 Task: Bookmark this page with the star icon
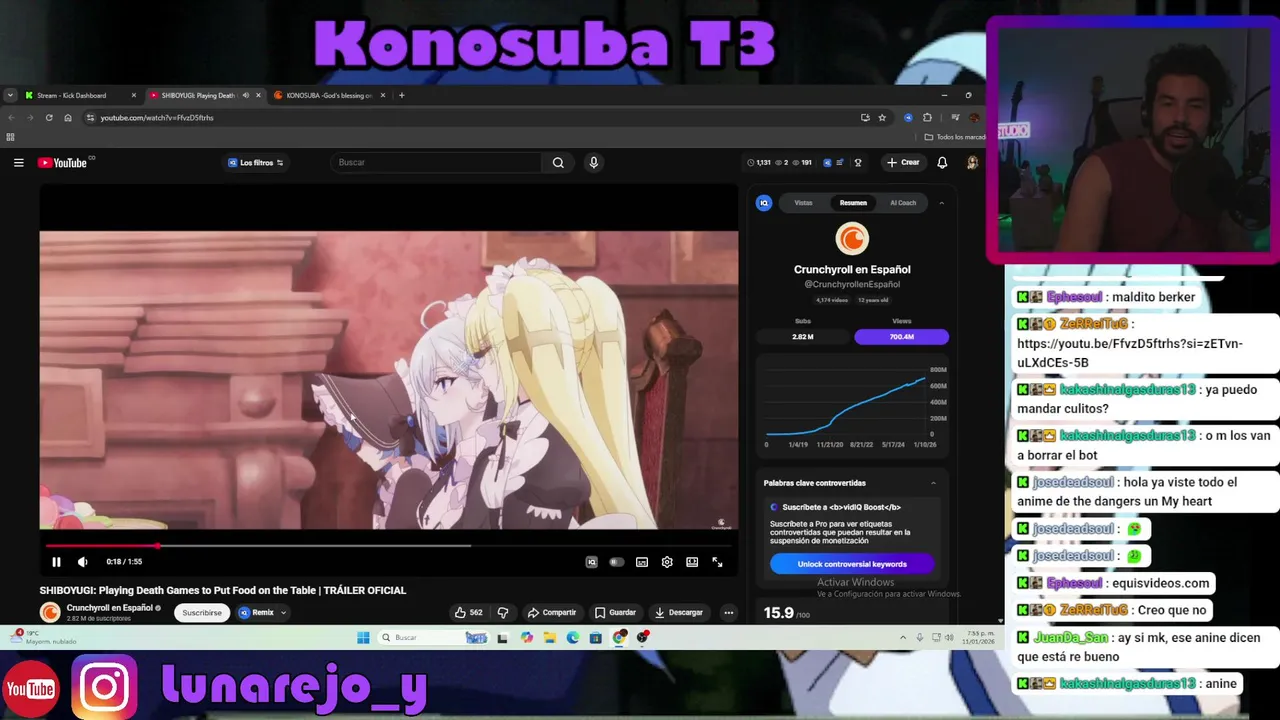(x=882, y=118)
